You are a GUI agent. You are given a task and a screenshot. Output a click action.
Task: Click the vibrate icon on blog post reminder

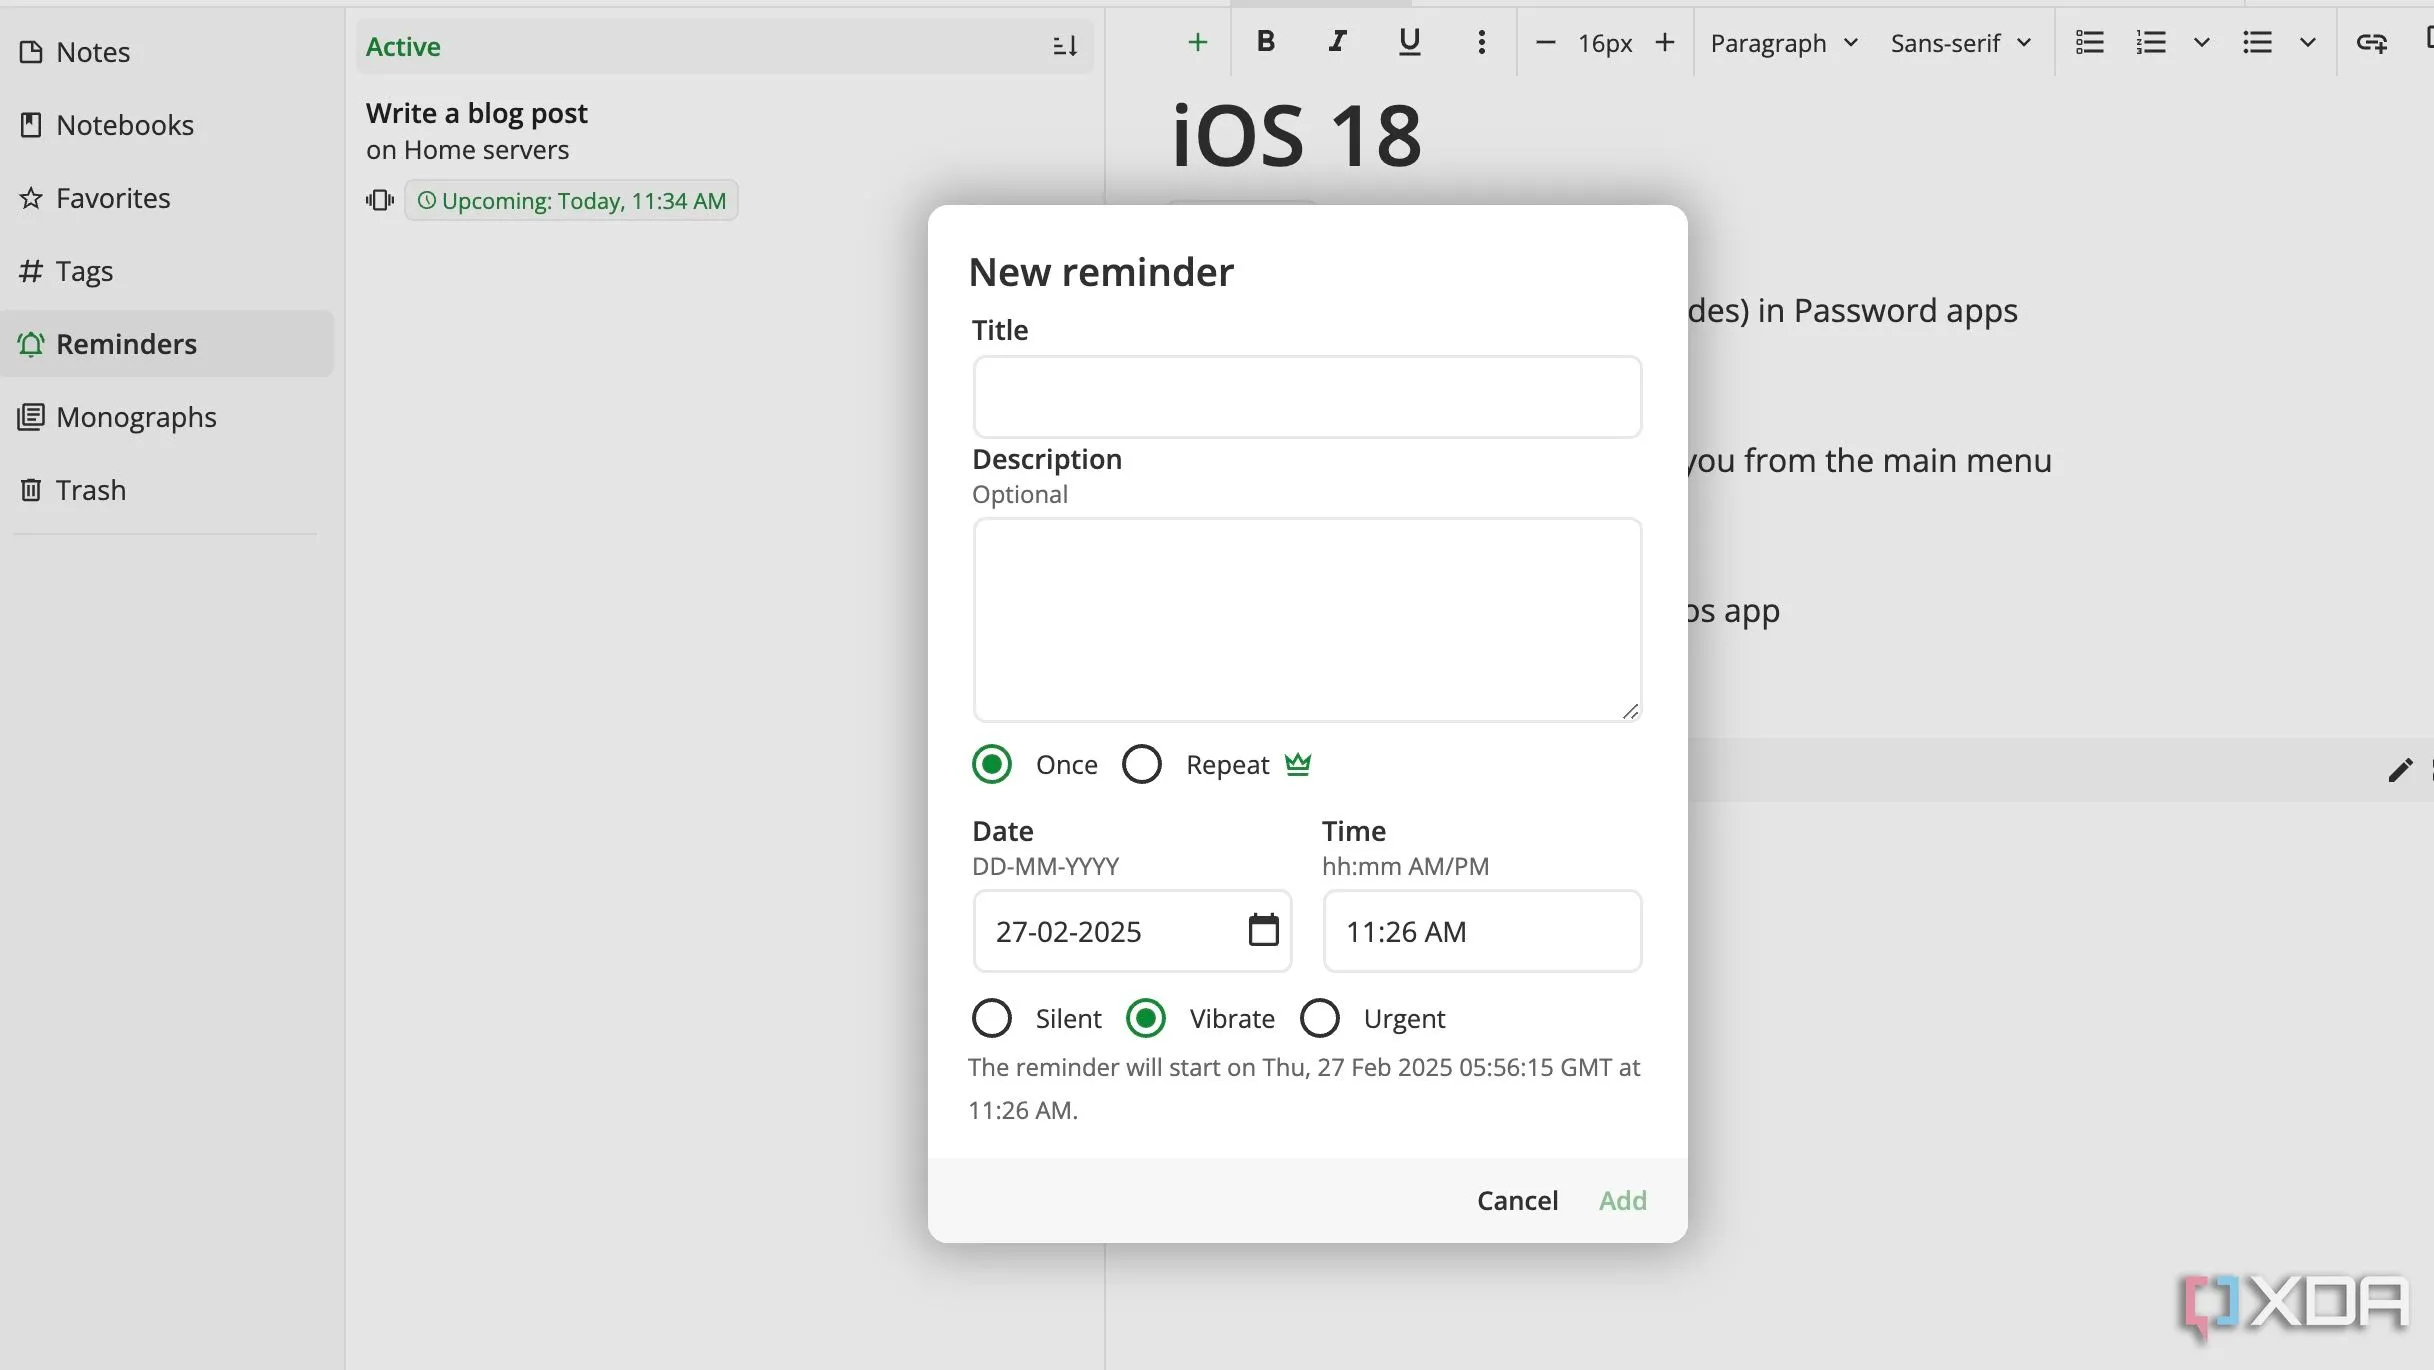pyautogui.click(x=379, y=201)
